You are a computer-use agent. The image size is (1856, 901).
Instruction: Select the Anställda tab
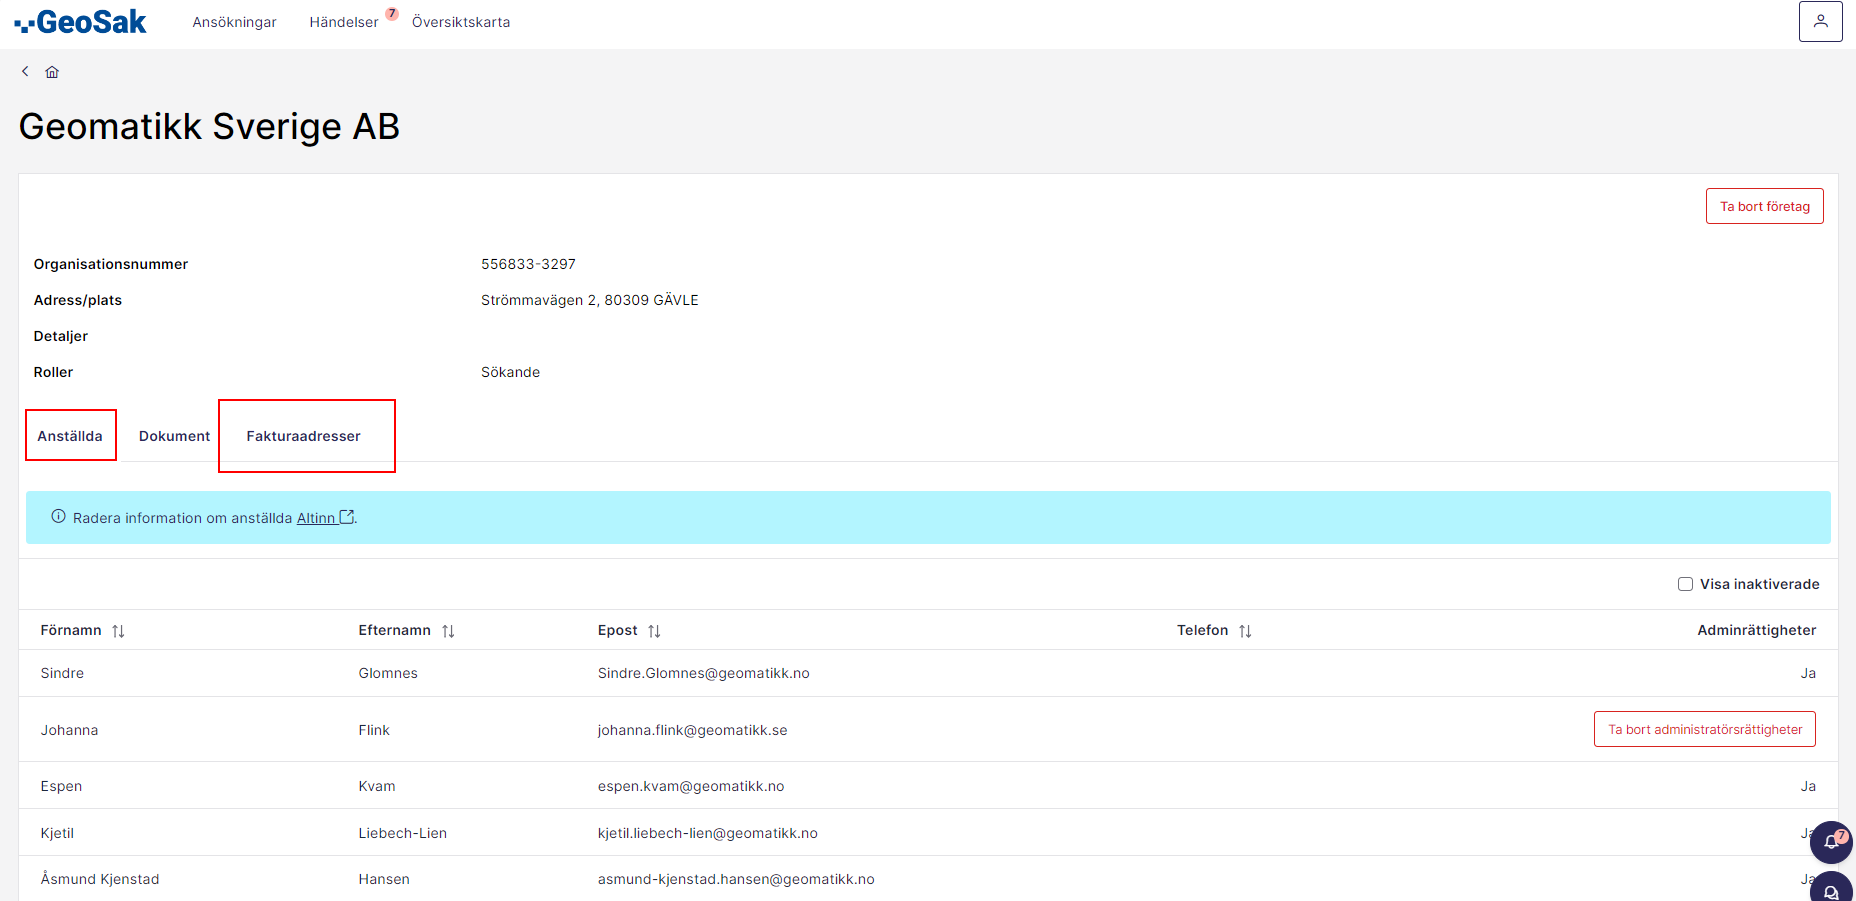click(70, 436)
